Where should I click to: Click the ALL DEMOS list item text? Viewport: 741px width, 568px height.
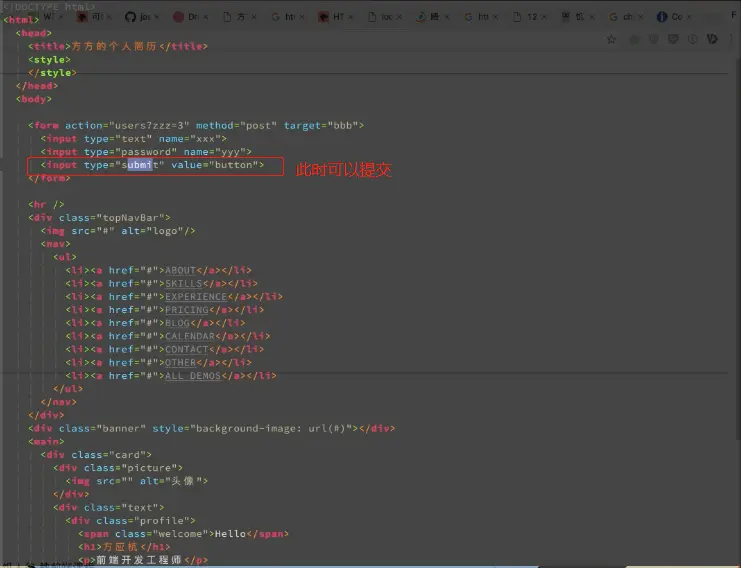pos(193,376)
